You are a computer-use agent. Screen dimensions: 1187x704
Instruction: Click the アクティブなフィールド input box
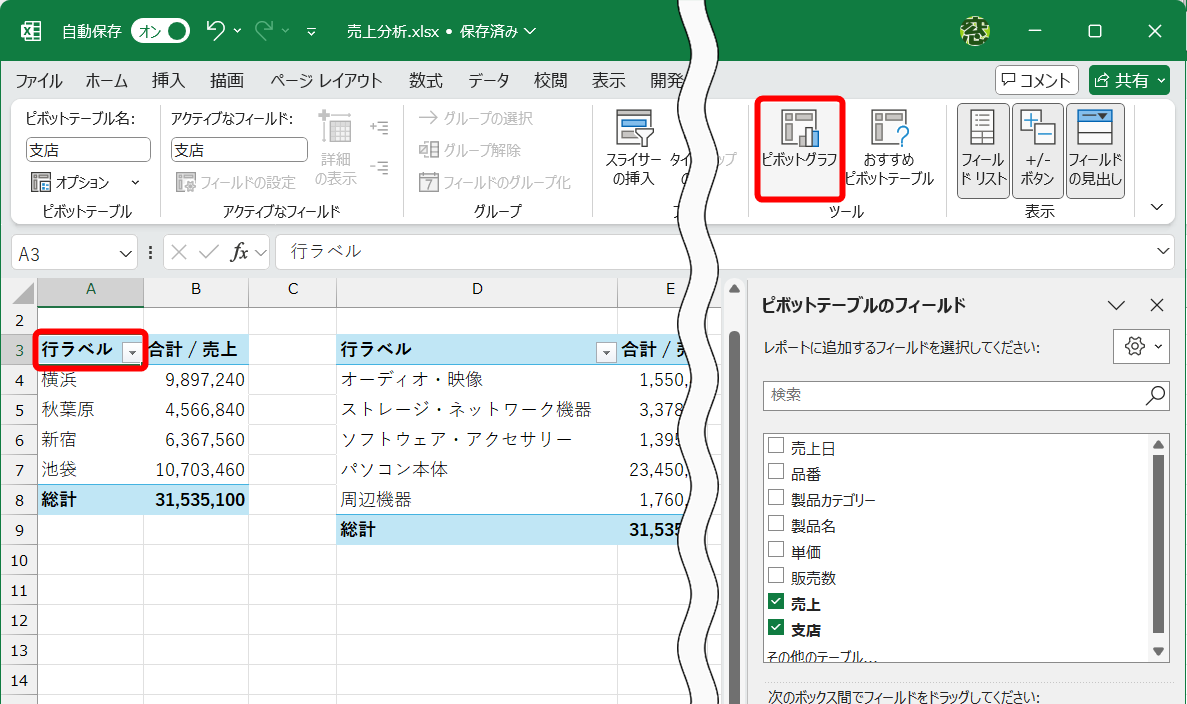tap(239, 150)
